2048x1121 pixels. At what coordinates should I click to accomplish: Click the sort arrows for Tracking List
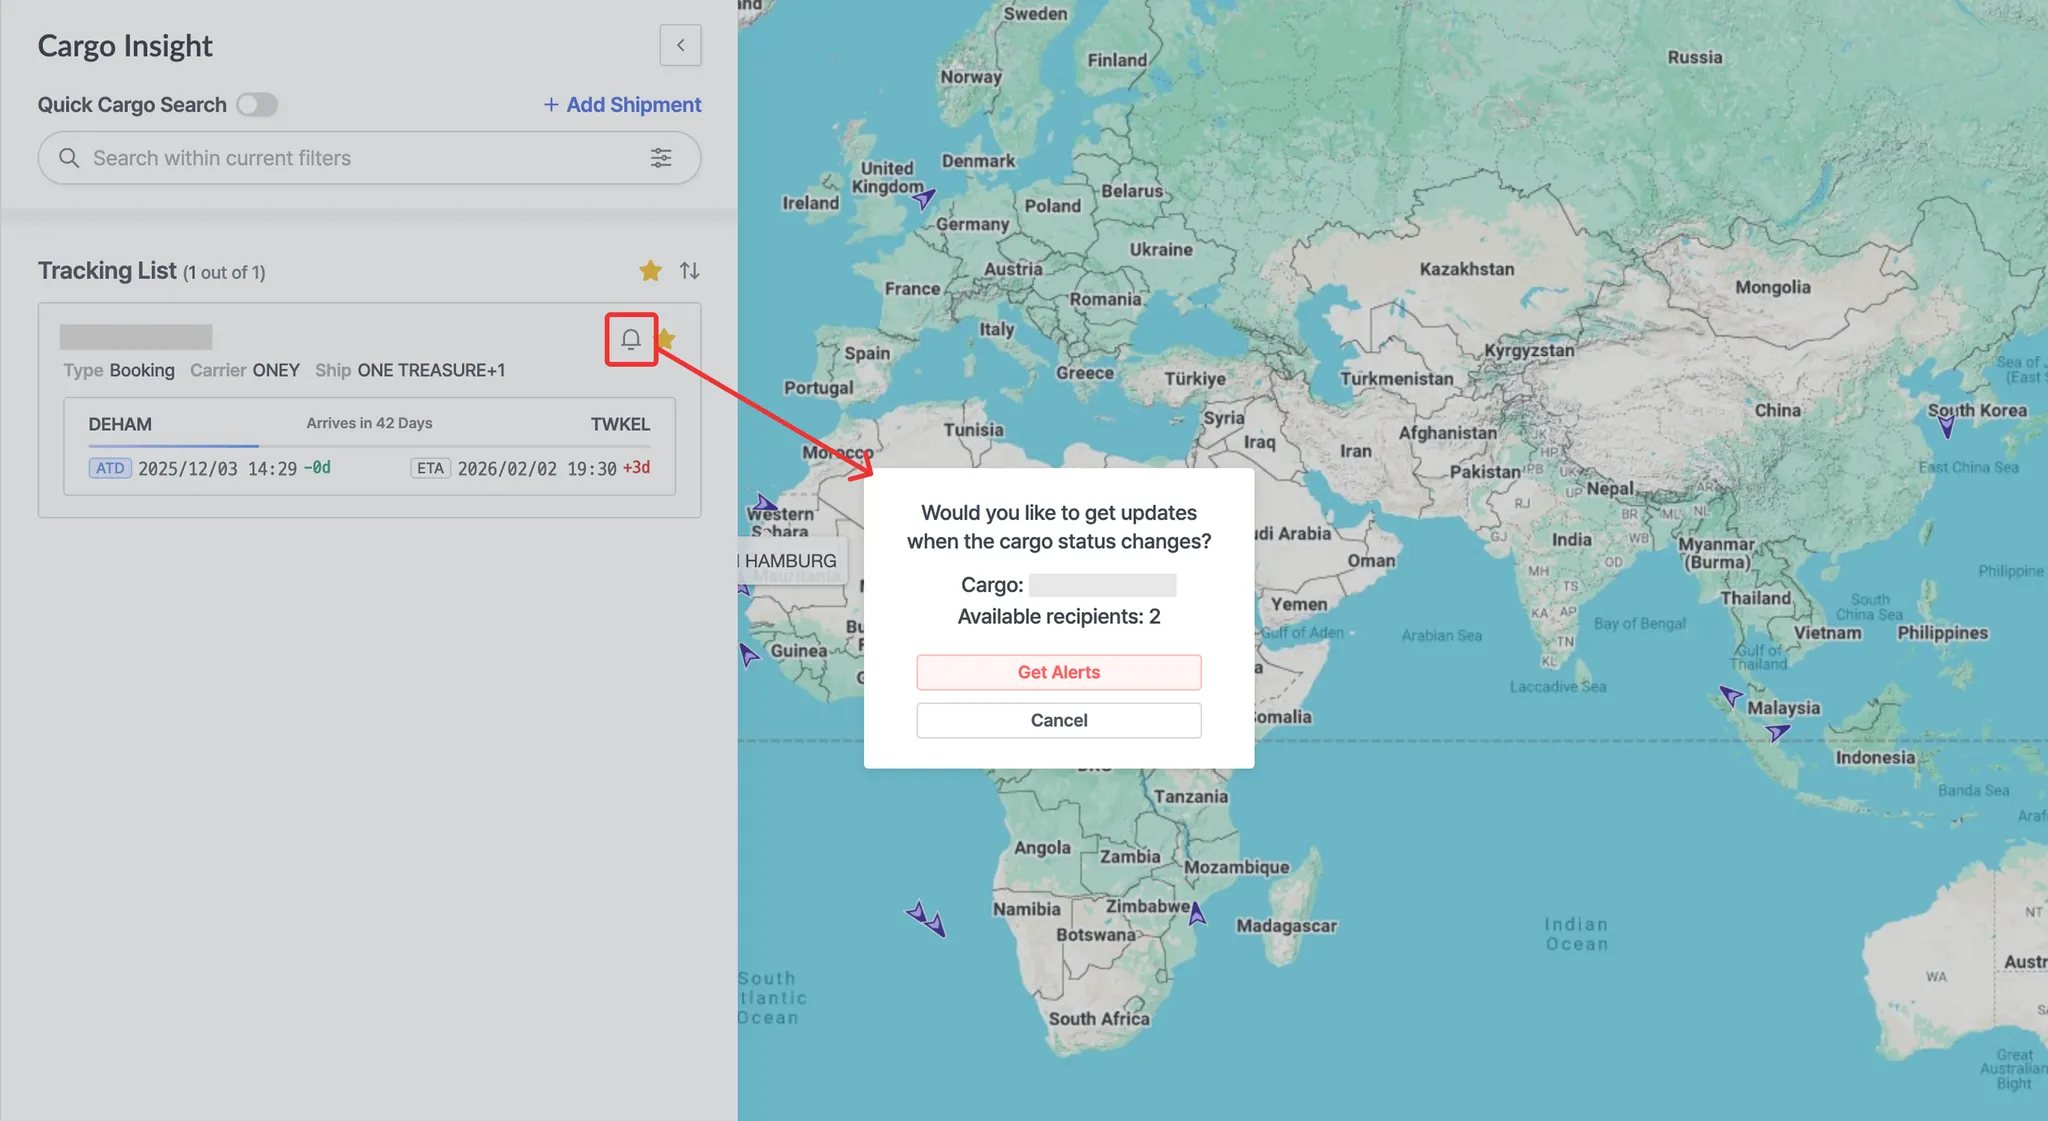(x=690, y=271)
